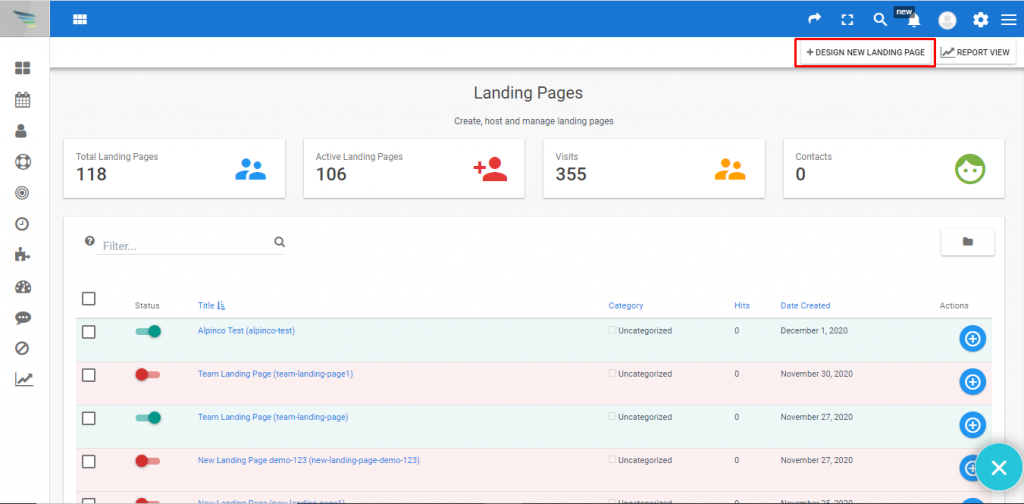Open blocked circle icon in sidebar
Screen dimensions: 1024x504
point(22,349)
